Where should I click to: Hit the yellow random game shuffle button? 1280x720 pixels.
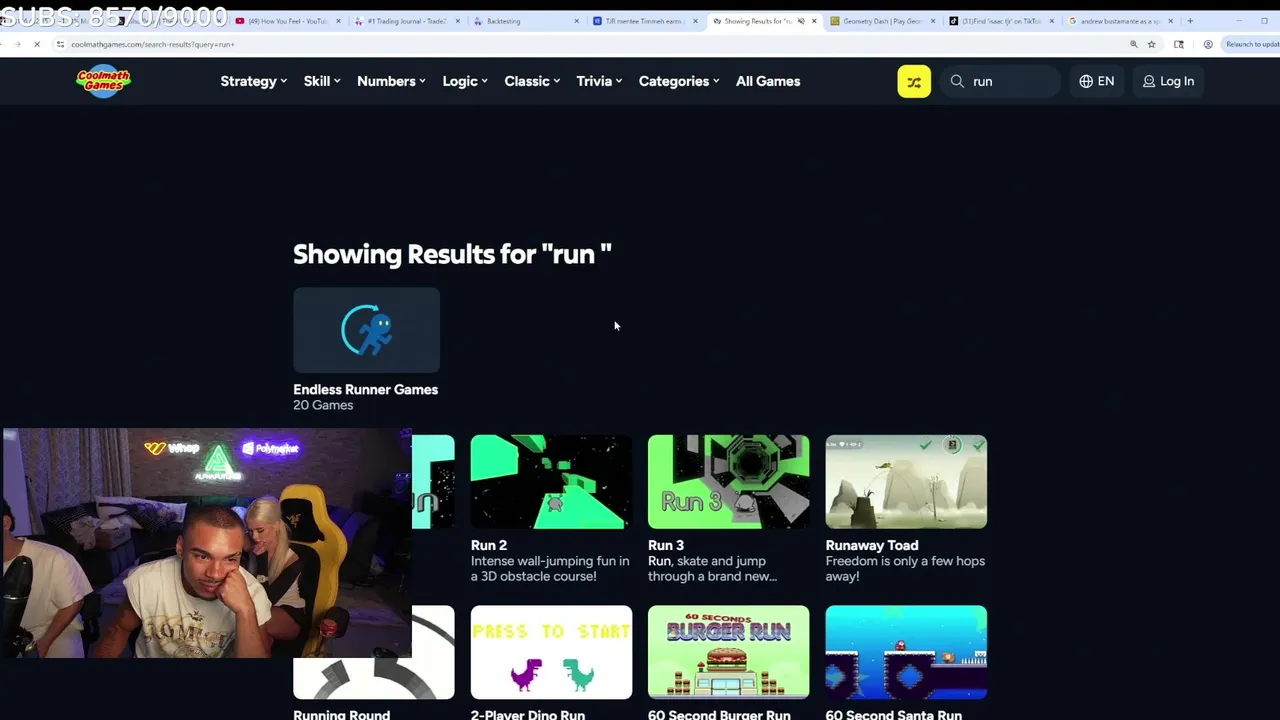[x=914, y=81]
